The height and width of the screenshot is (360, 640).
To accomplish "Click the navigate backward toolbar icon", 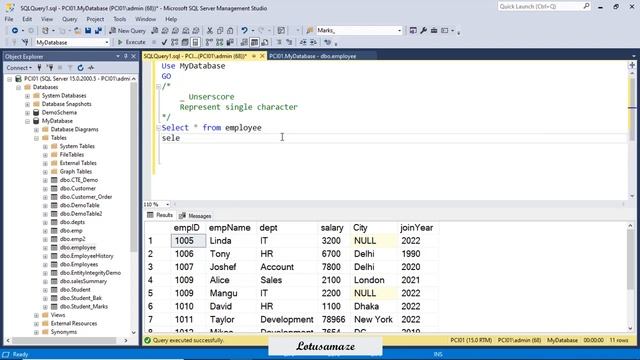I will coord(15,31).
